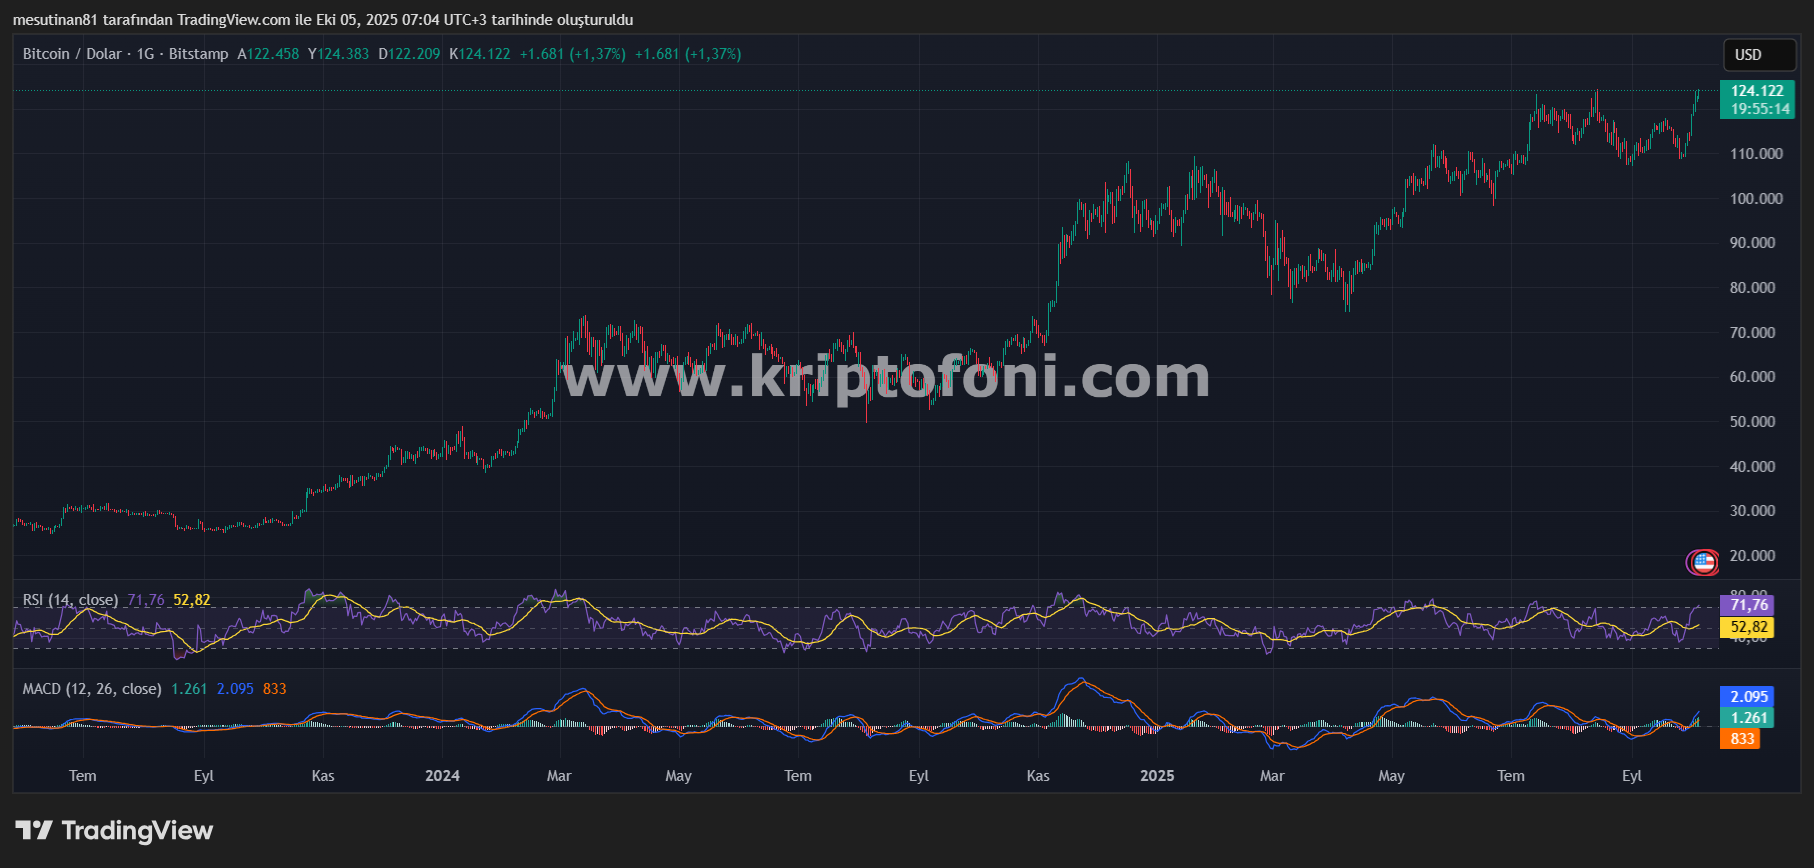Click the 1G interval label in header
This screenshot has height=868, width=1814.
pyautogui.click(x=145, y=54)
